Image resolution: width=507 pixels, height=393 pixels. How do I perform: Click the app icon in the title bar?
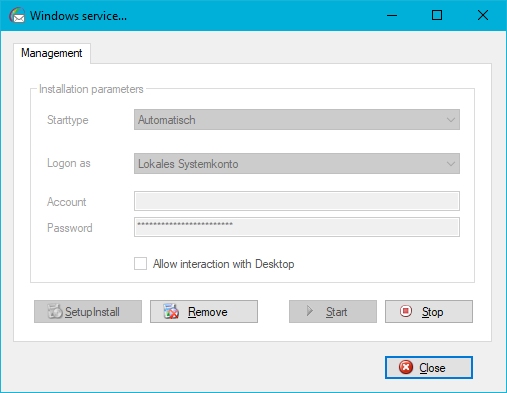tap(17, 15)
